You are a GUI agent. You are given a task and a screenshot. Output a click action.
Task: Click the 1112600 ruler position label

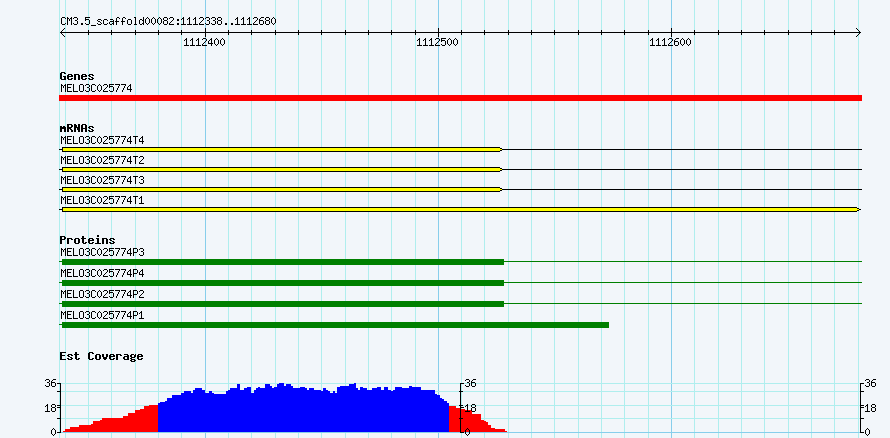tap(671, 42)
